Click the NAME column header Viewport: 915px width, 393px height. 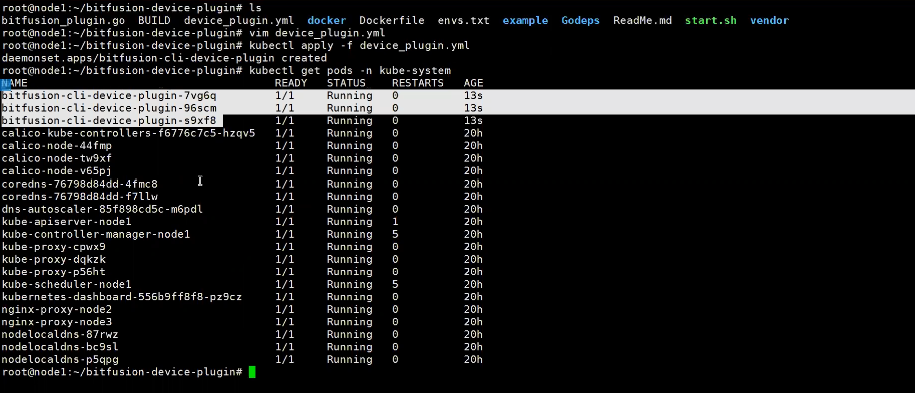[15, 83]
